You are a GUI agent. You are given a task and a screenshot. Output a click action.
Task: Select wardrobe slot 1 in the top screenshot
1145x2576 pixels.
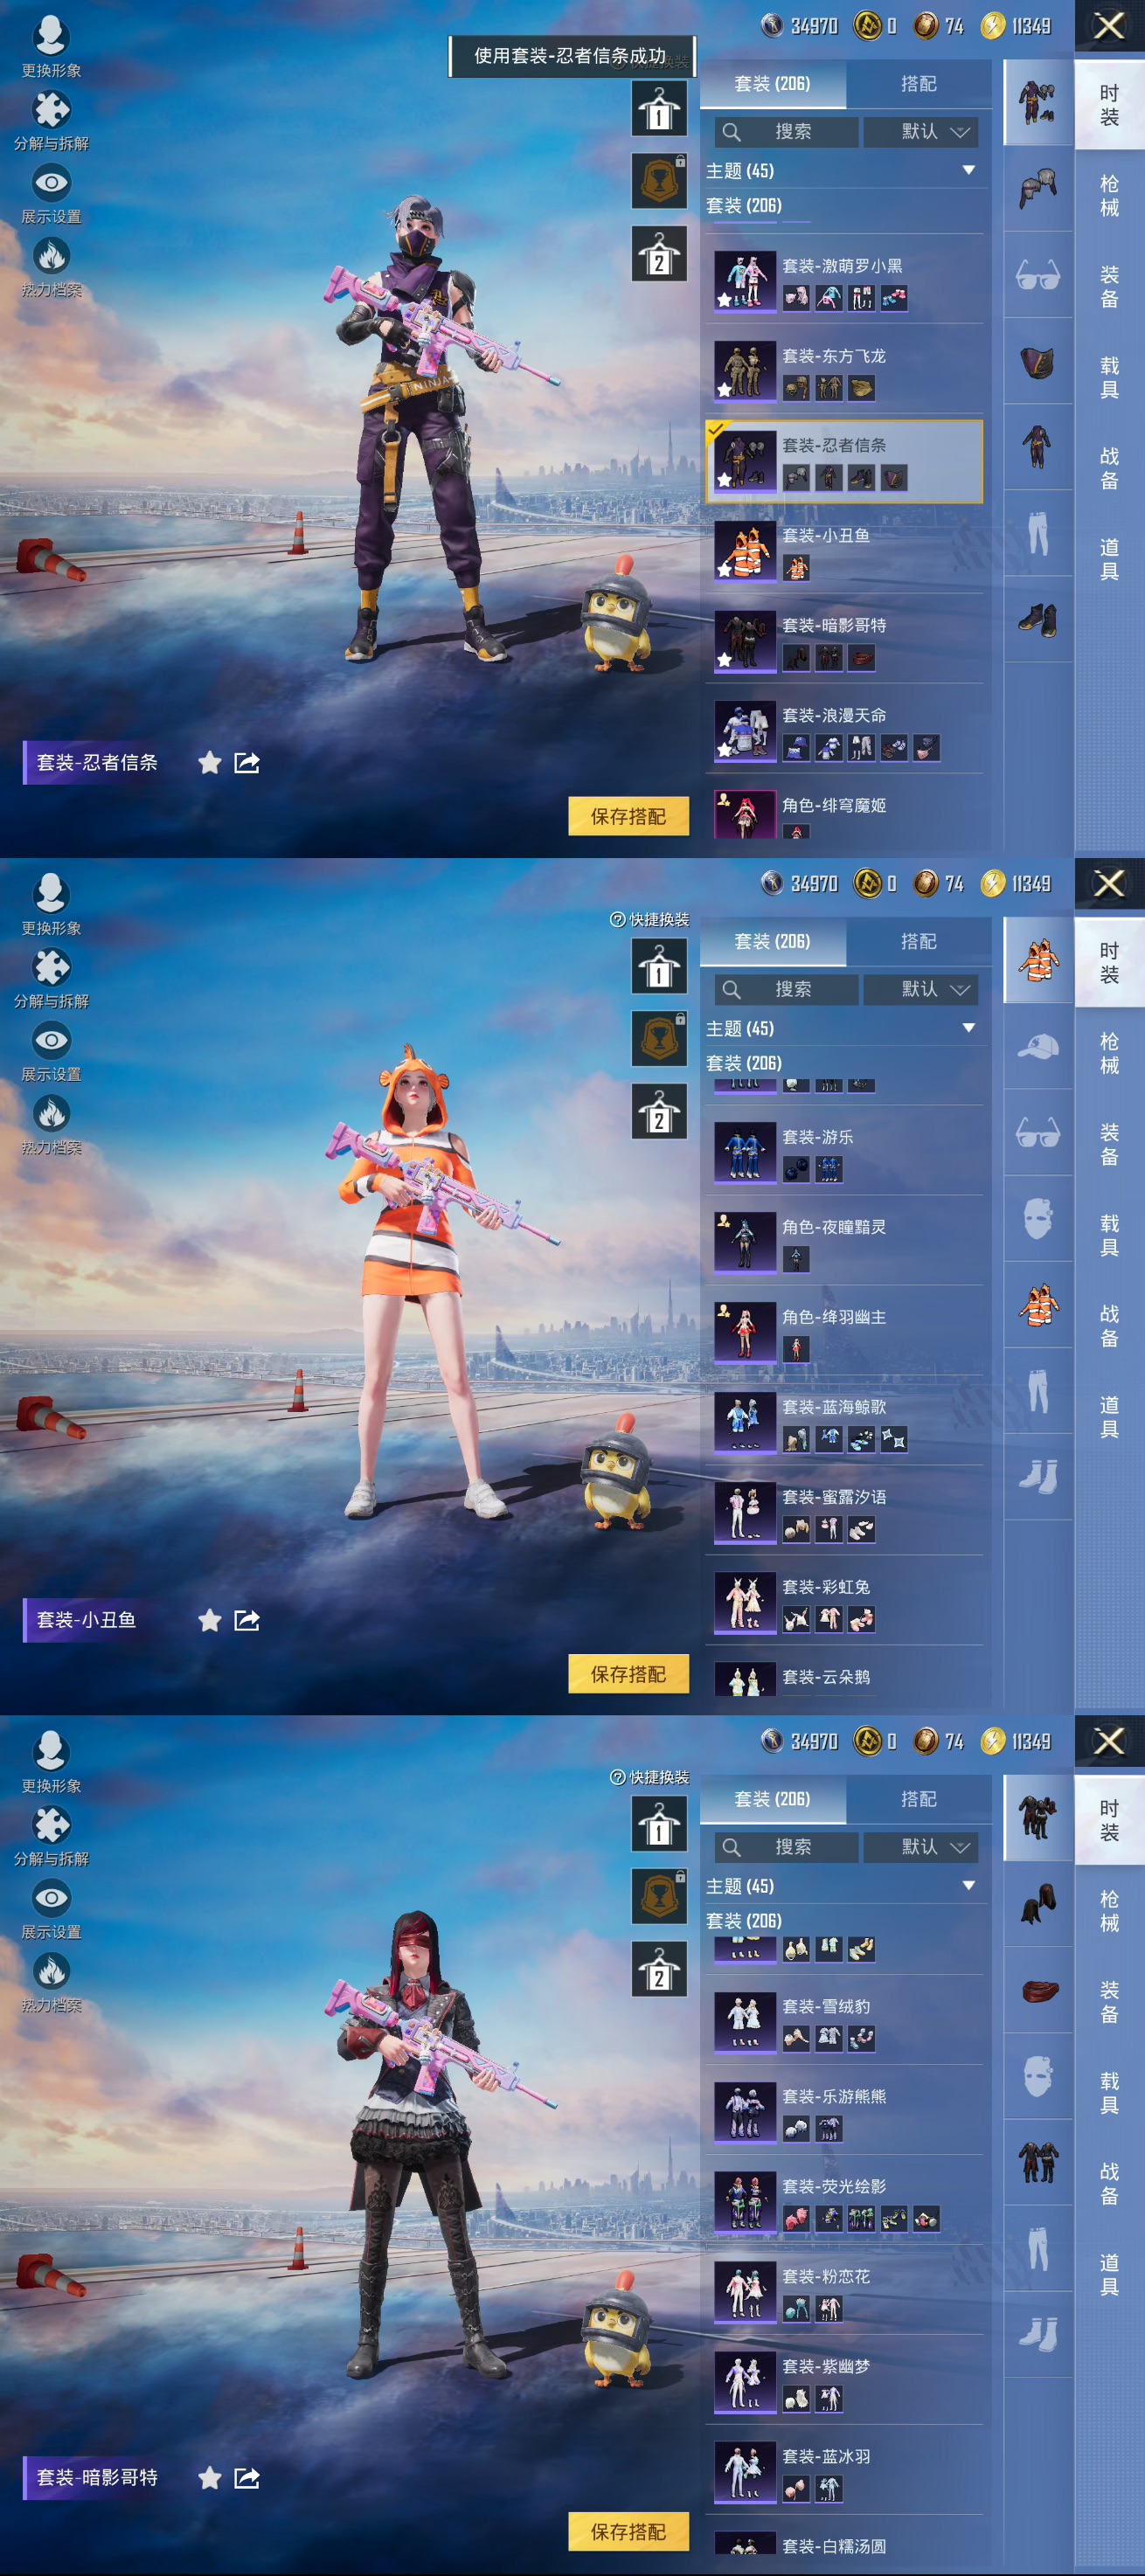click(x=659, y=109)
